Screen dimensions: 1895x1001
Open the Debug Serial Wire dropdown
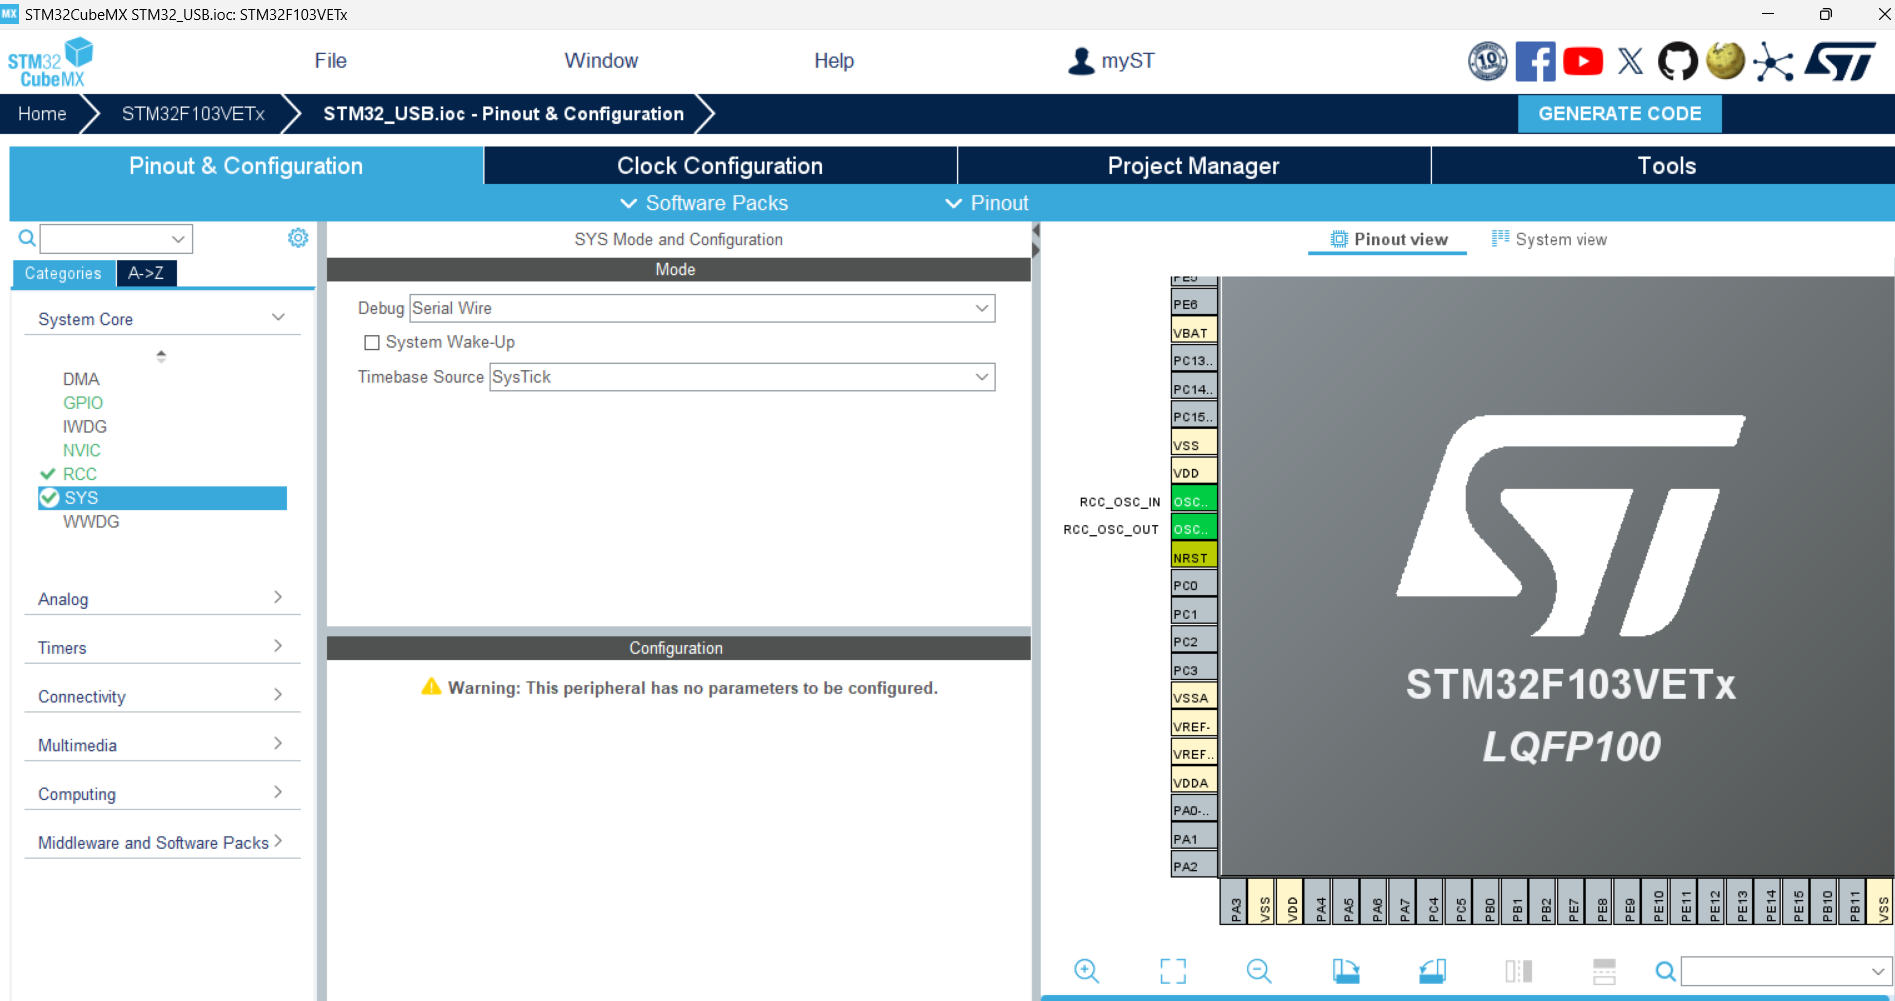[702, 308]
